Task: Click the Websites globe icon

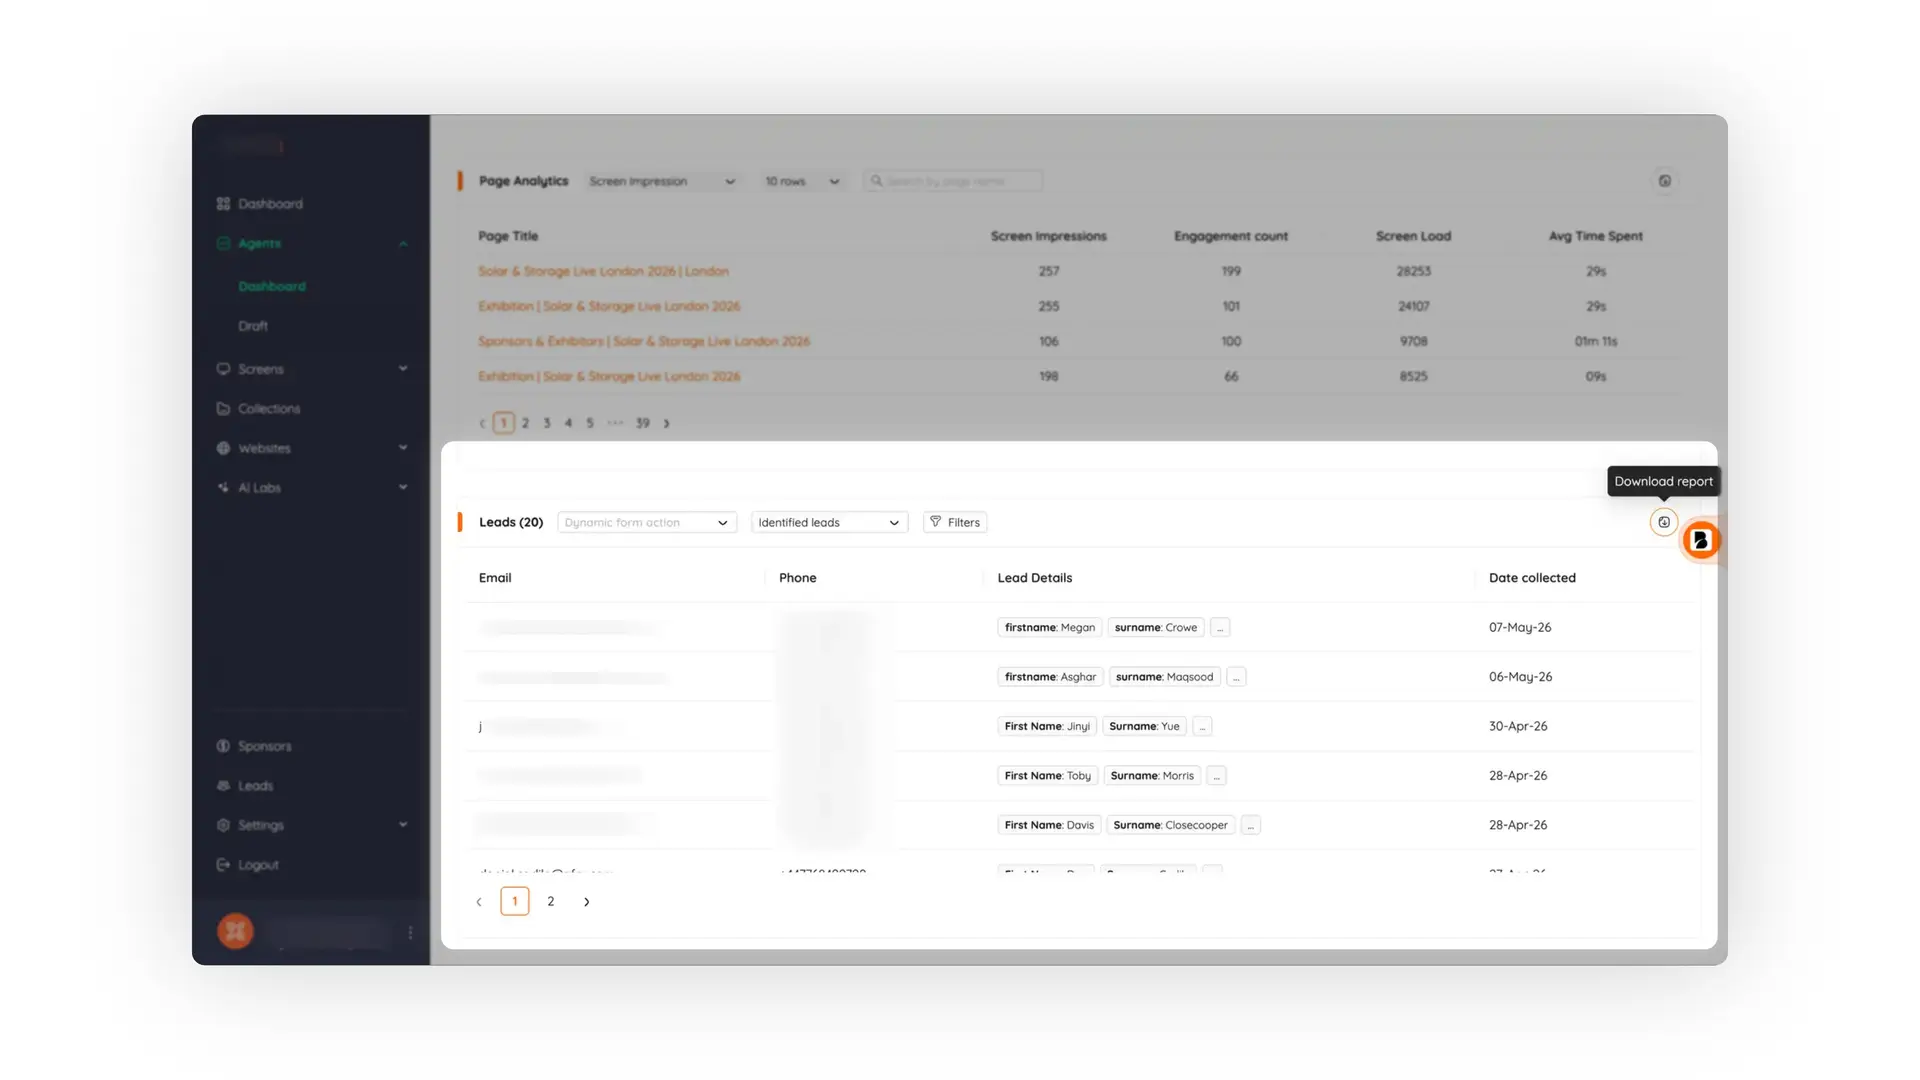Action: tap(223, 448)
